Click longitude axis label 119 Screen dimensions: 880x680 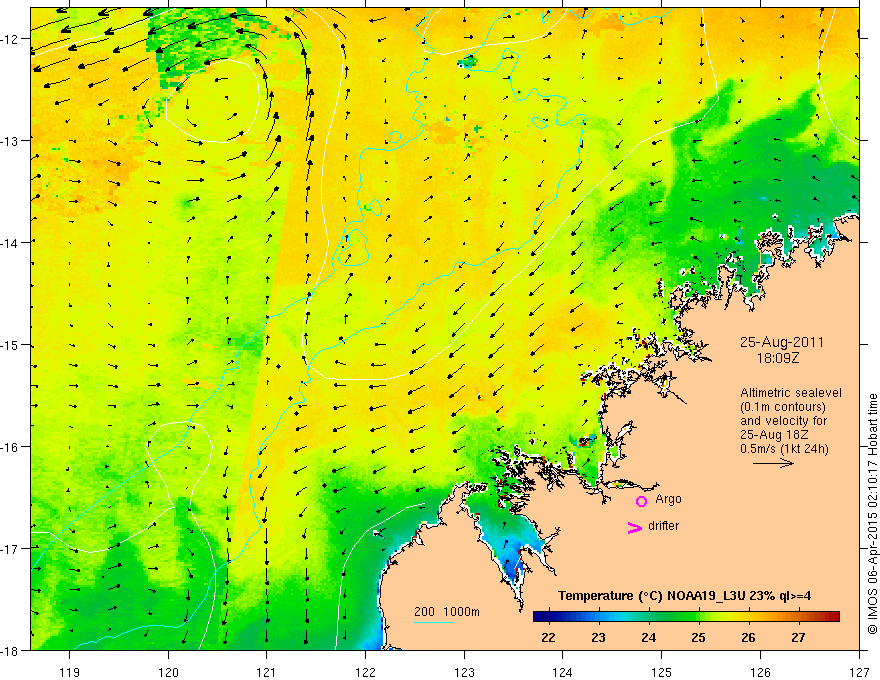[70, 672]
